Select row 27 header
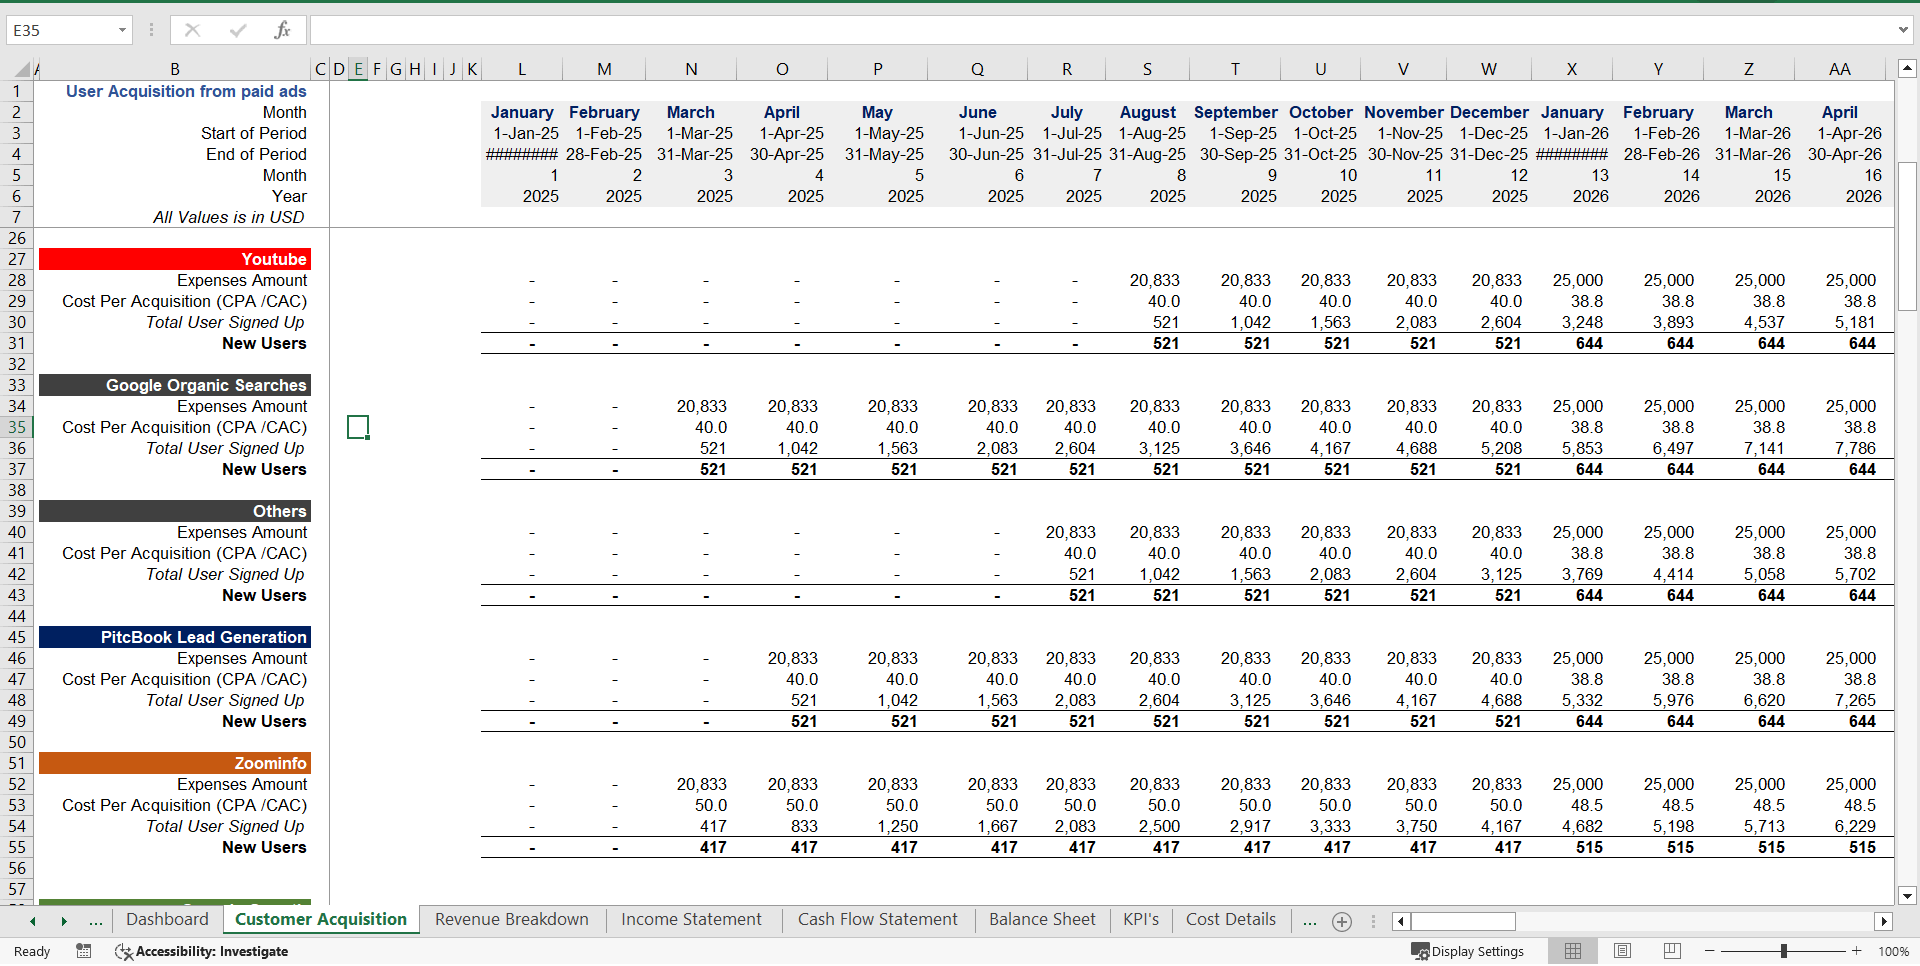The width and height of the screenshot is (1920, 966). (17, 259)
